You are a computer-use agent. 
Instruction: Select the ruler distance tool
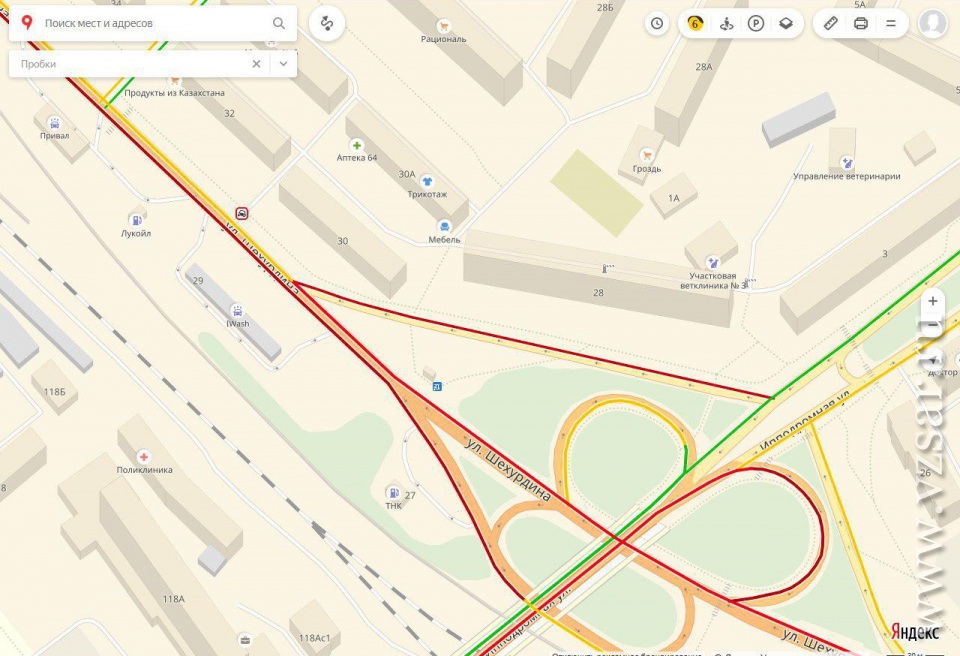click(831, 23)
